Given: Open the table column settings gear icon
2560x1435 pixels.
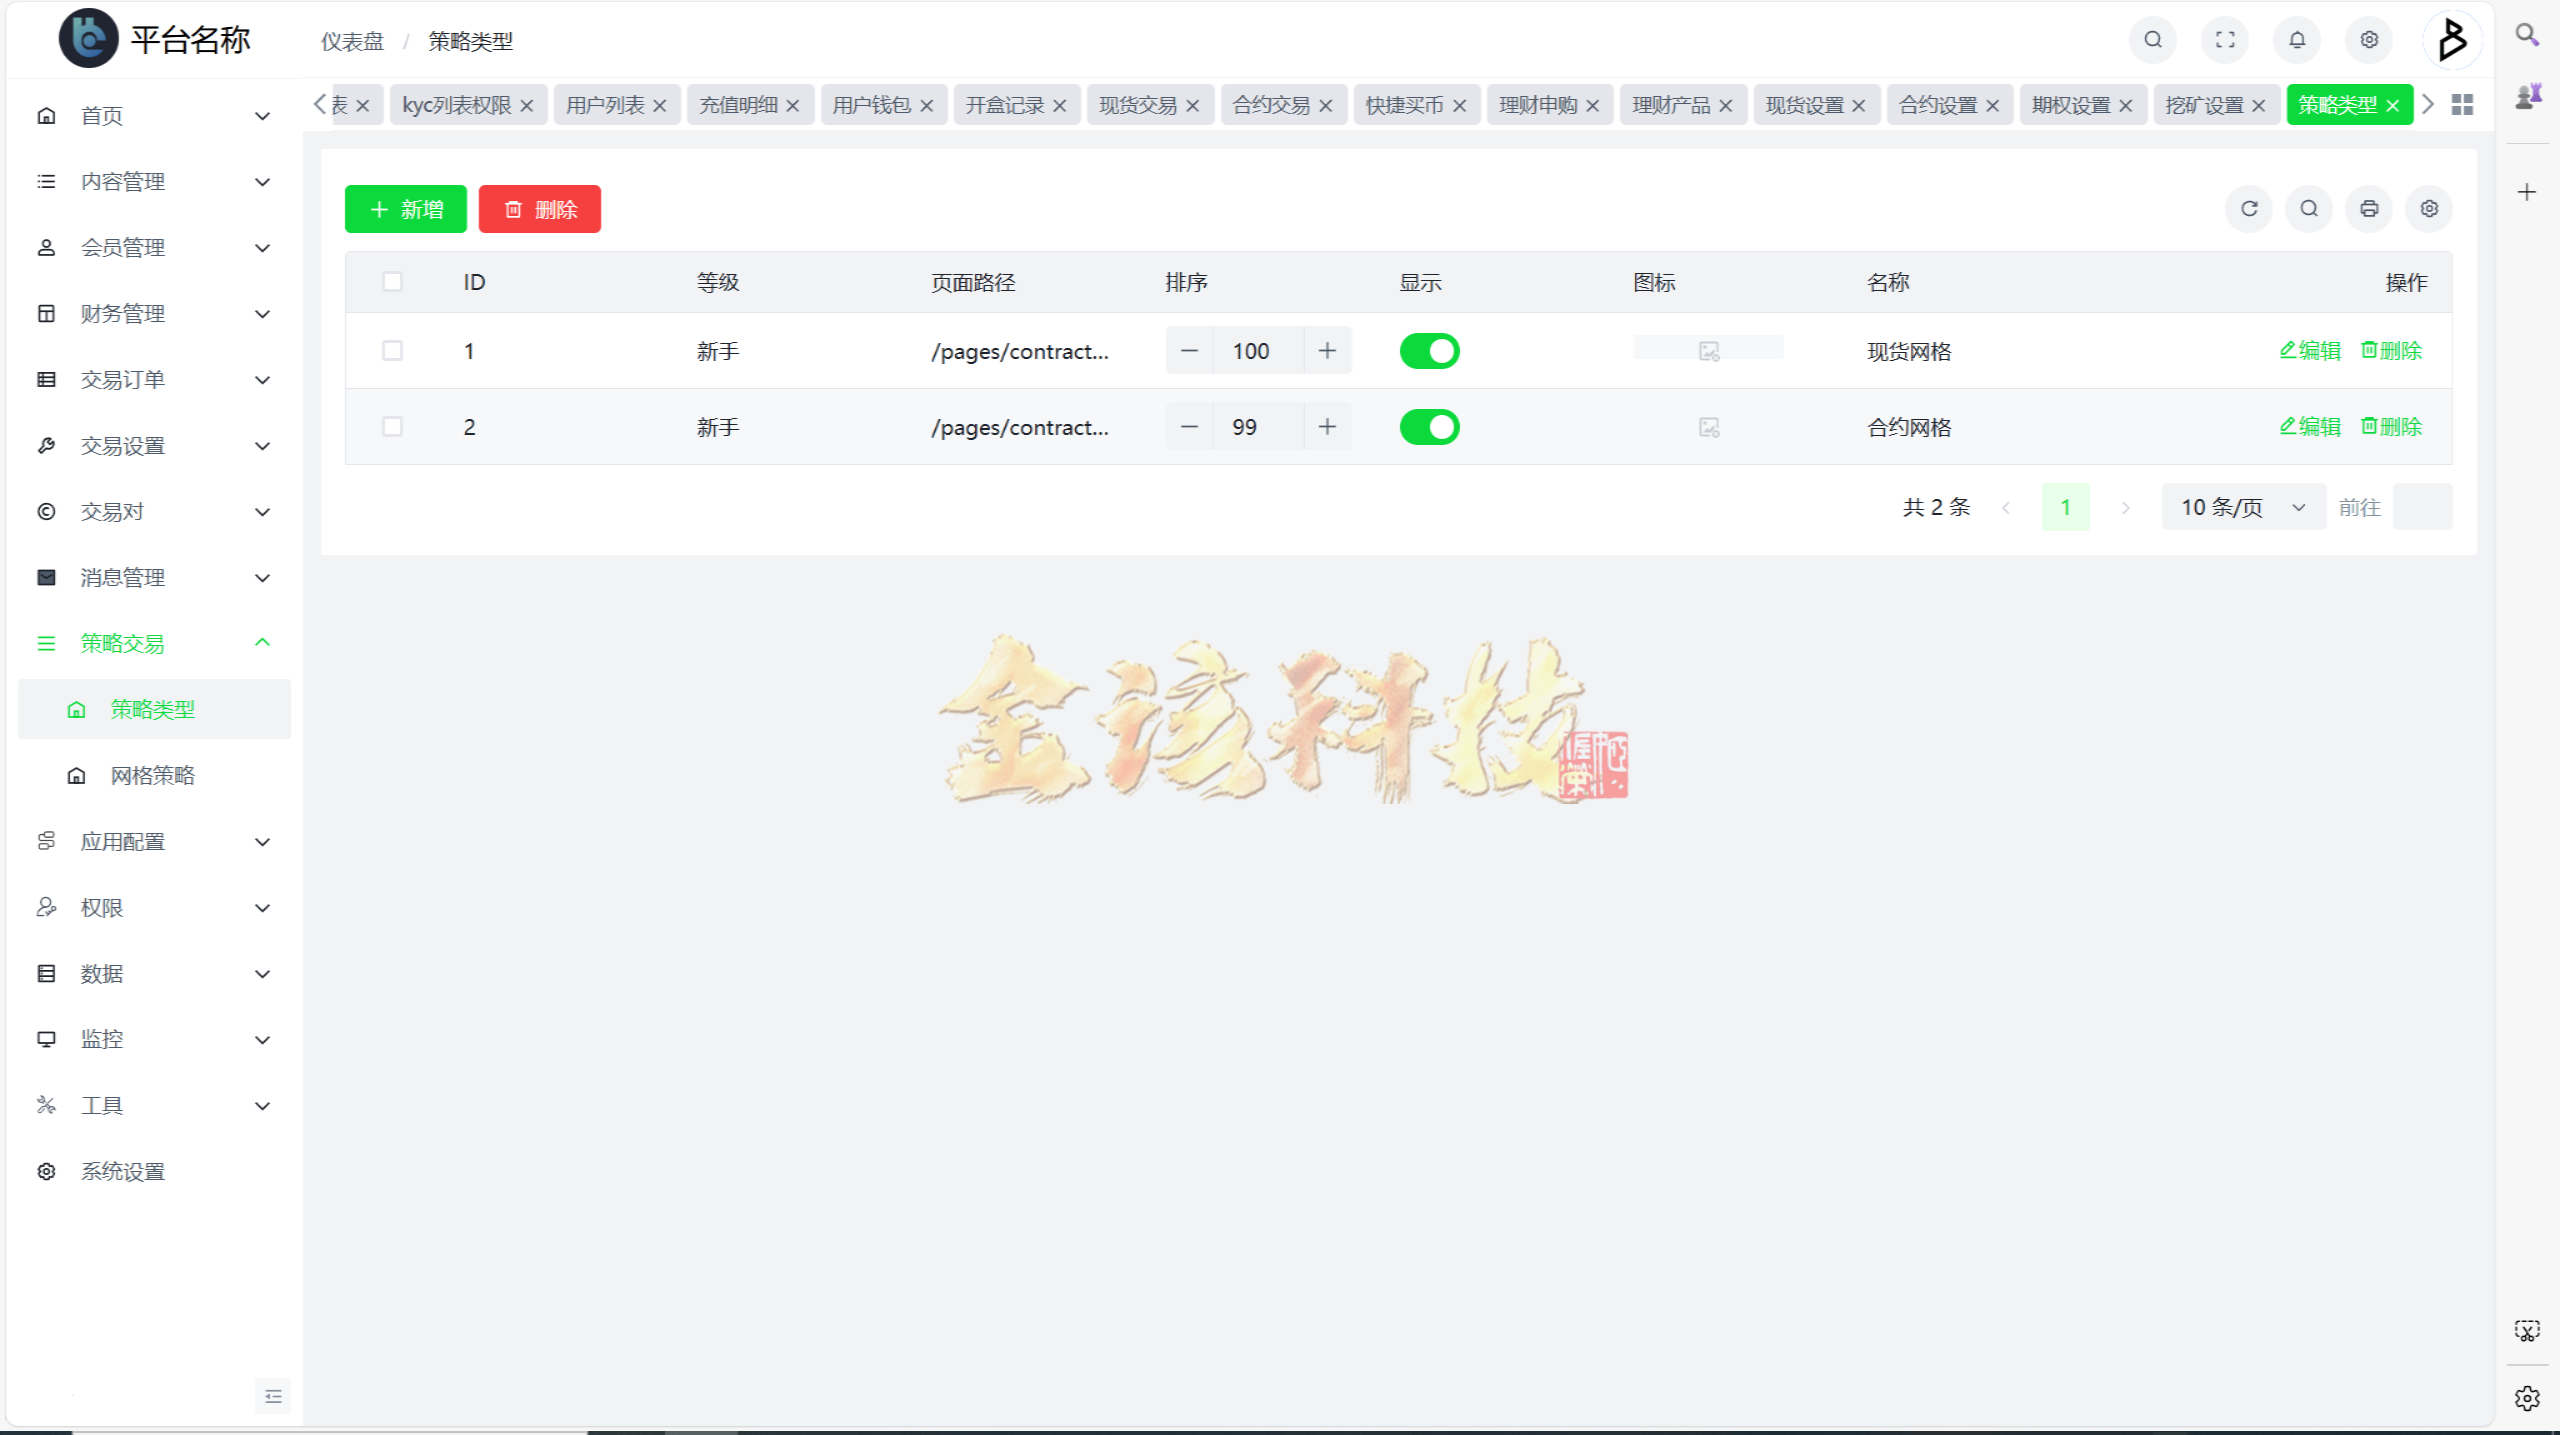Looking at the screenshot, I should (x=2428, y=209).
